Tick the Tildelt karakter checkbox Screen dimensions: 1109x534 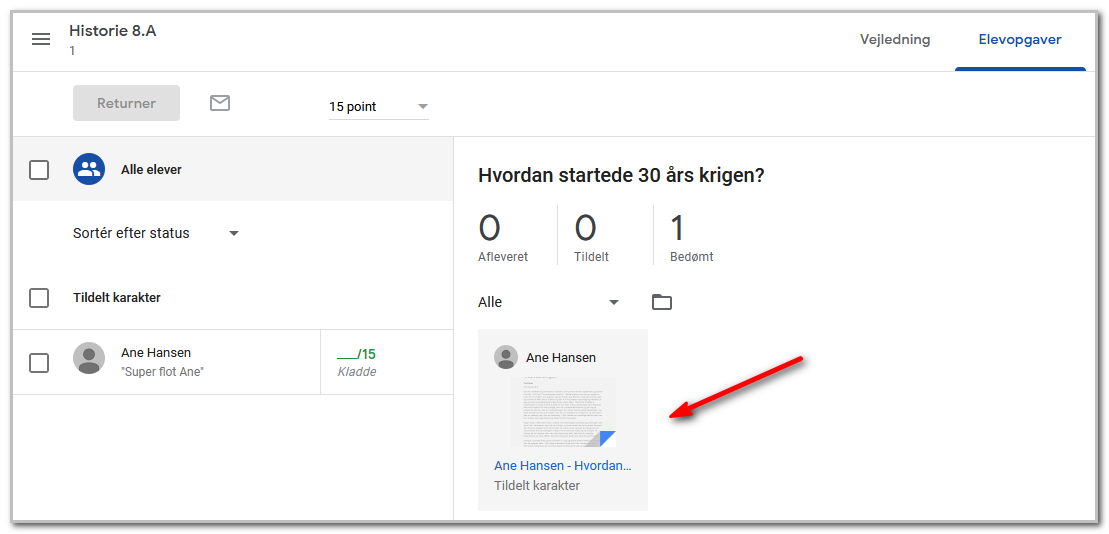pyautogui.click(x=39, y=298)
